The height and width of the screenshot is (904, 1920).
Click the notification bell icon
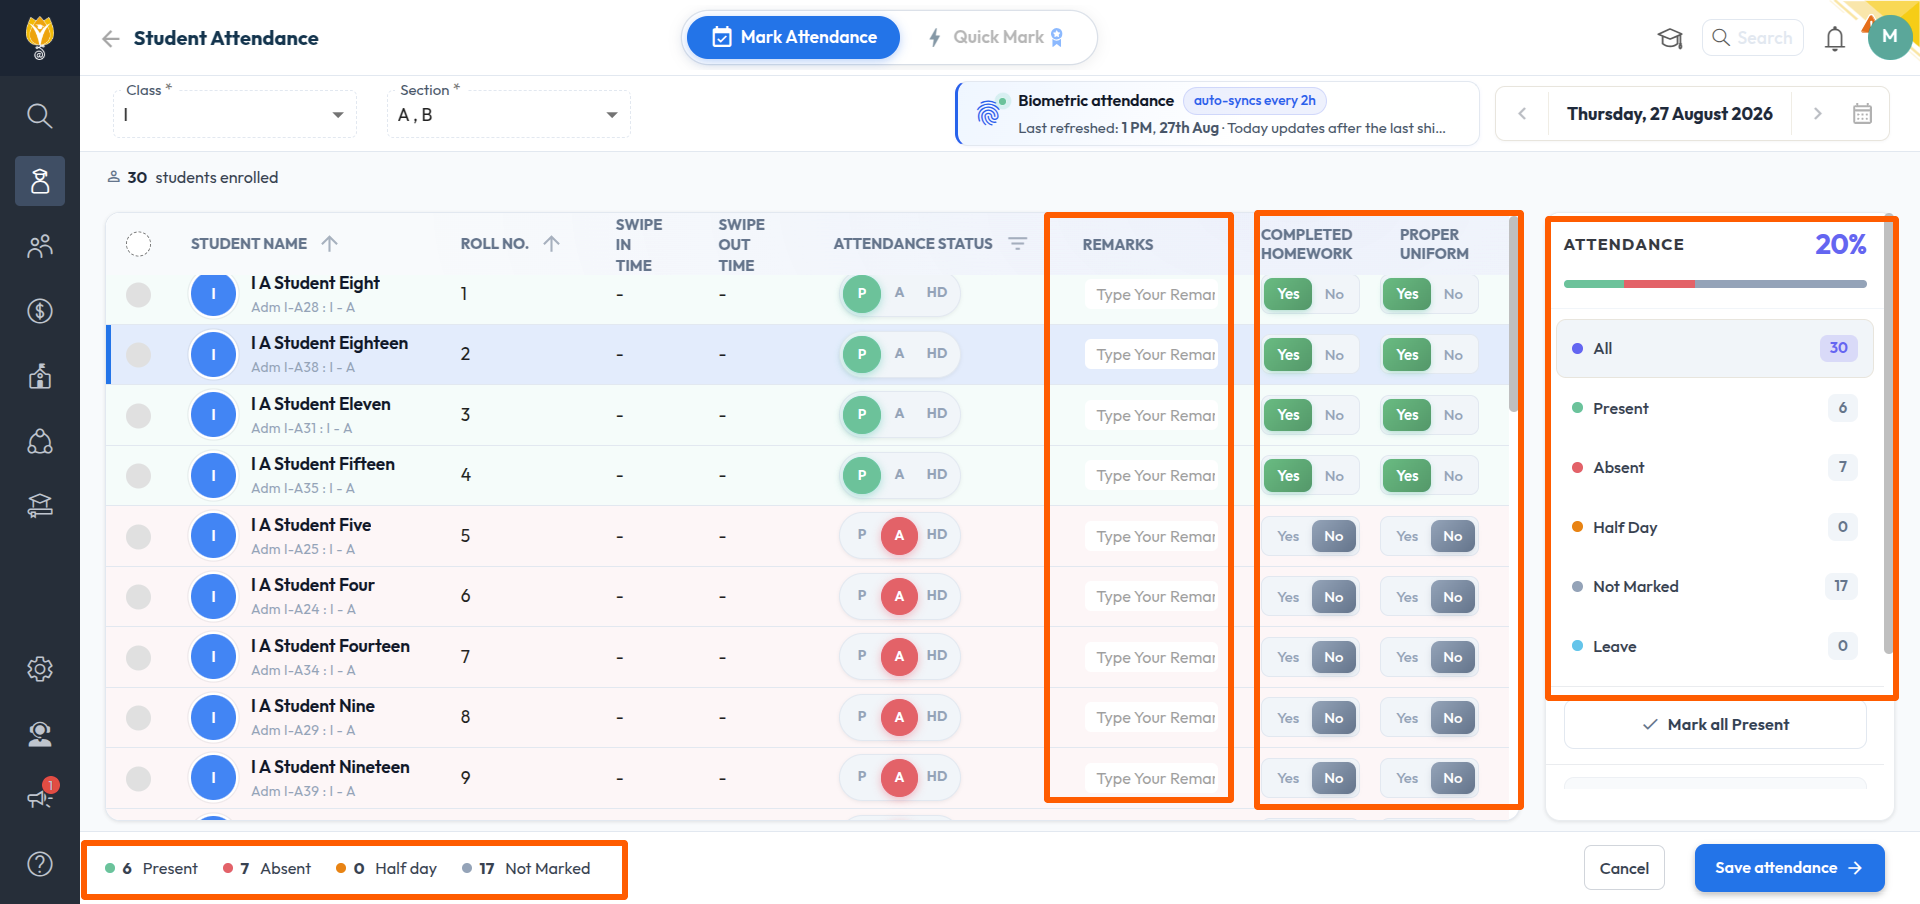pos(1834,38)
